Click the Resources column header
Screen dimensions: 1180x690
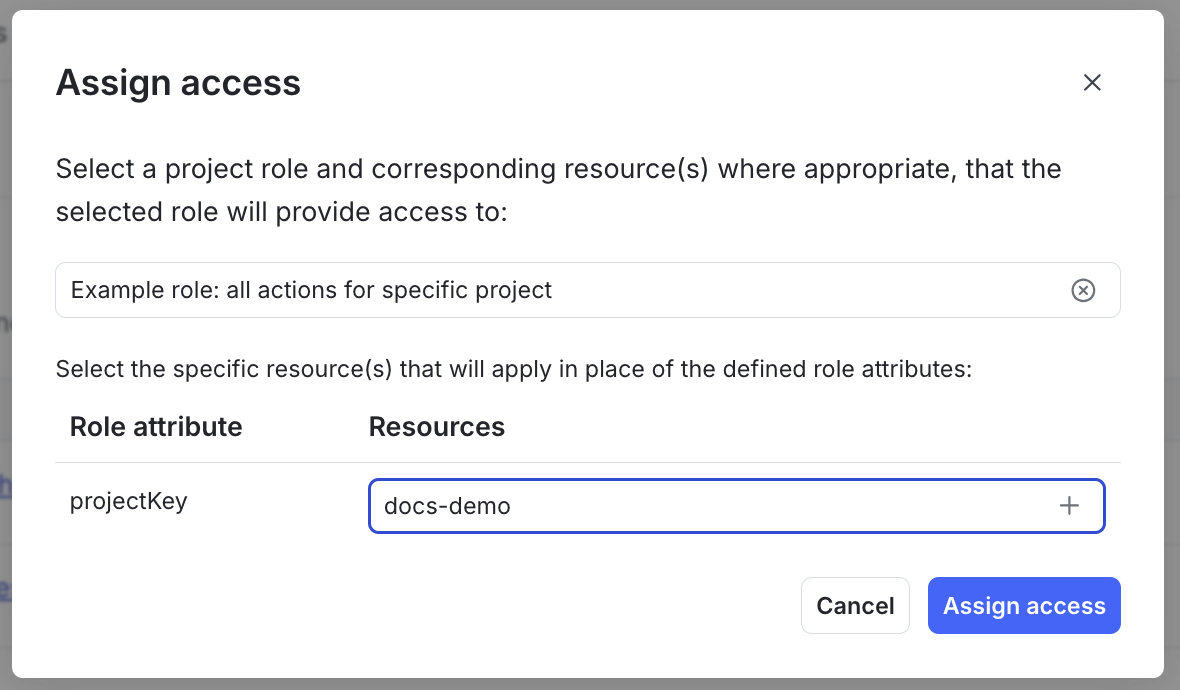437,427
